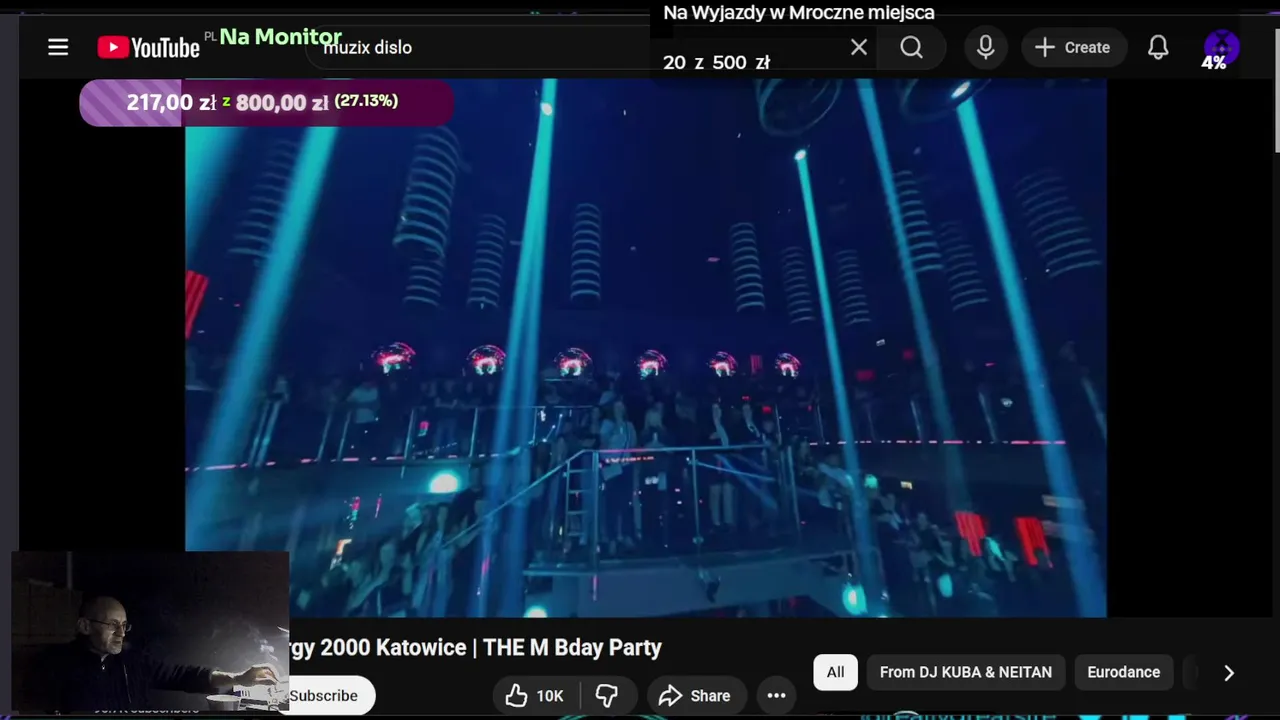Open the account avatar menu
Screen dimensions: 1280x720
1221,47
